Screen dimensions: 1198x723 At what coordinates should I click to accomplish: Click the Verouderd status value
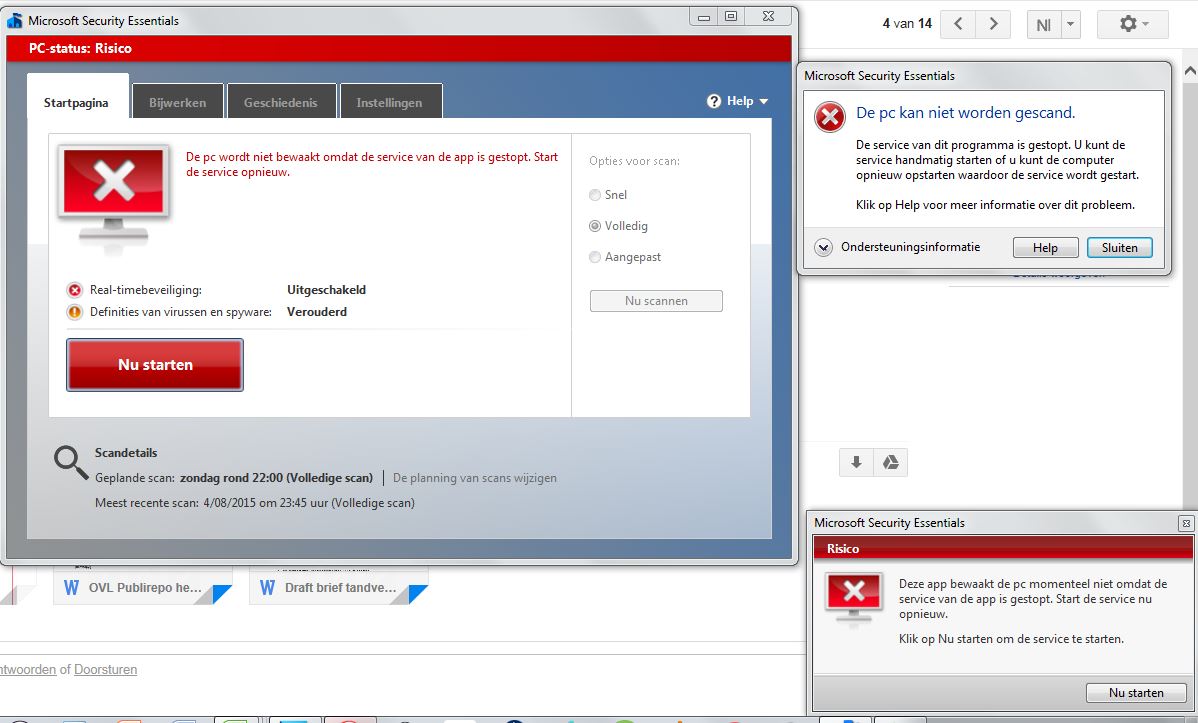tap(317, 312)
